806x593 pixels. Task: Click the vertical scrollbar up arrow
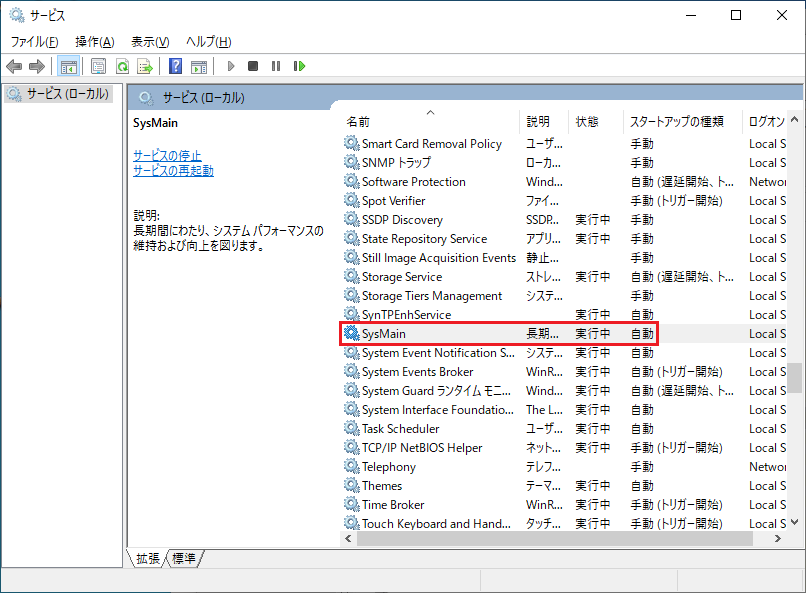(795, 120)
